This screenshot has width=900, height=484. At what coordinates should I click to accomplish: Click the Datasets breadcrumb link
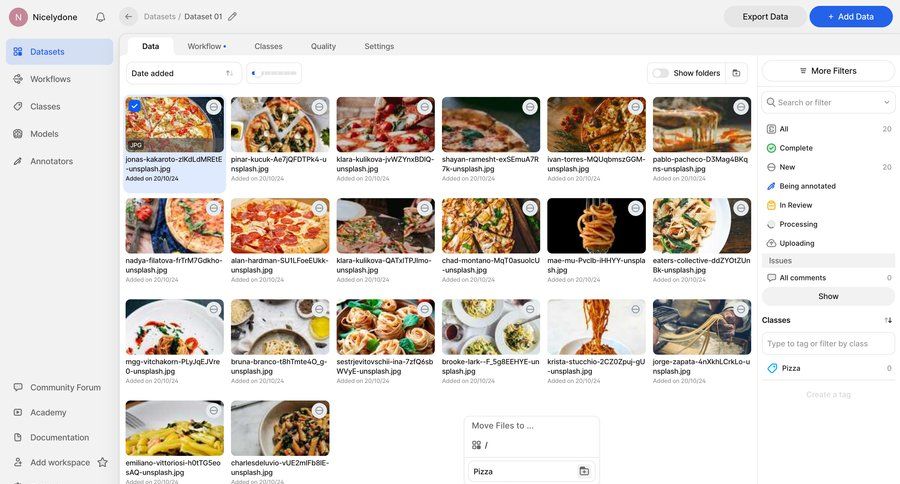(x=160, y=17)
